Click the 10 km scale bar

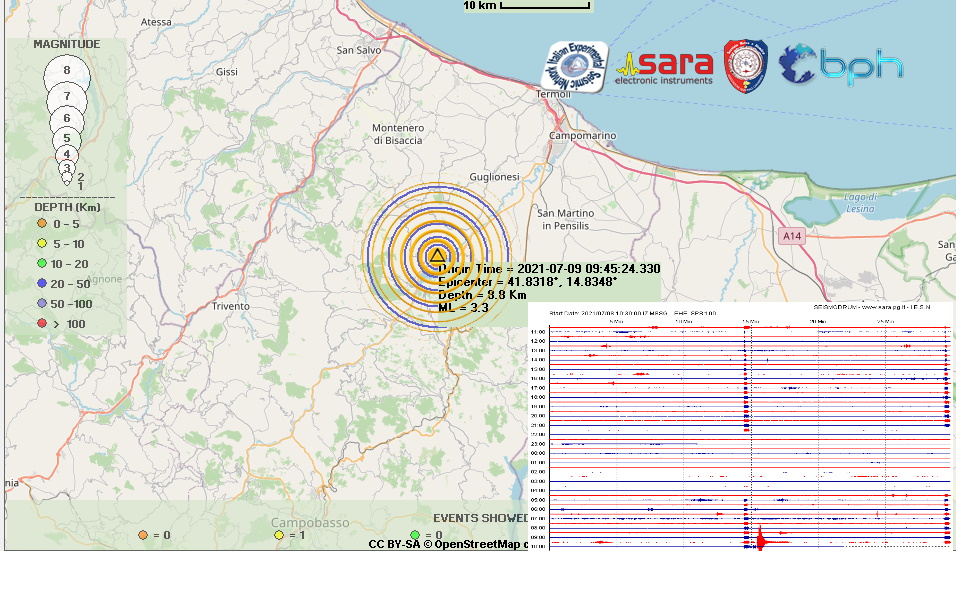[529, 6]
